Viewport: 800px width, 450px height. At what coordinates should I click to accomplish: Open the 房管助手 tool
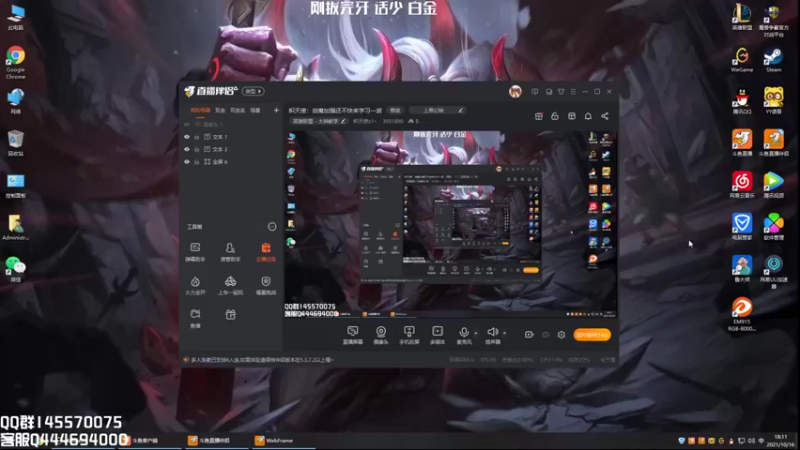pyautogui.click(x=230, y=252)
